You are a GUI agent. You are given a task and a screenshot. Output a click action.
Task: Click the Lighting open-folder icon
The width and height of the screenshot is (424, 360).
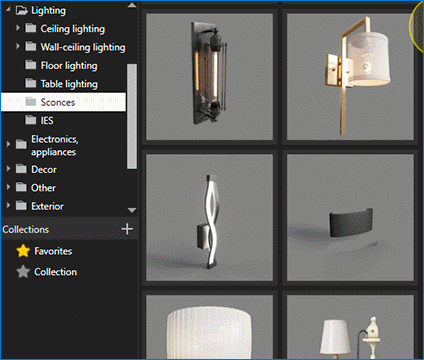pyautogui.click(x=22, y=10)
